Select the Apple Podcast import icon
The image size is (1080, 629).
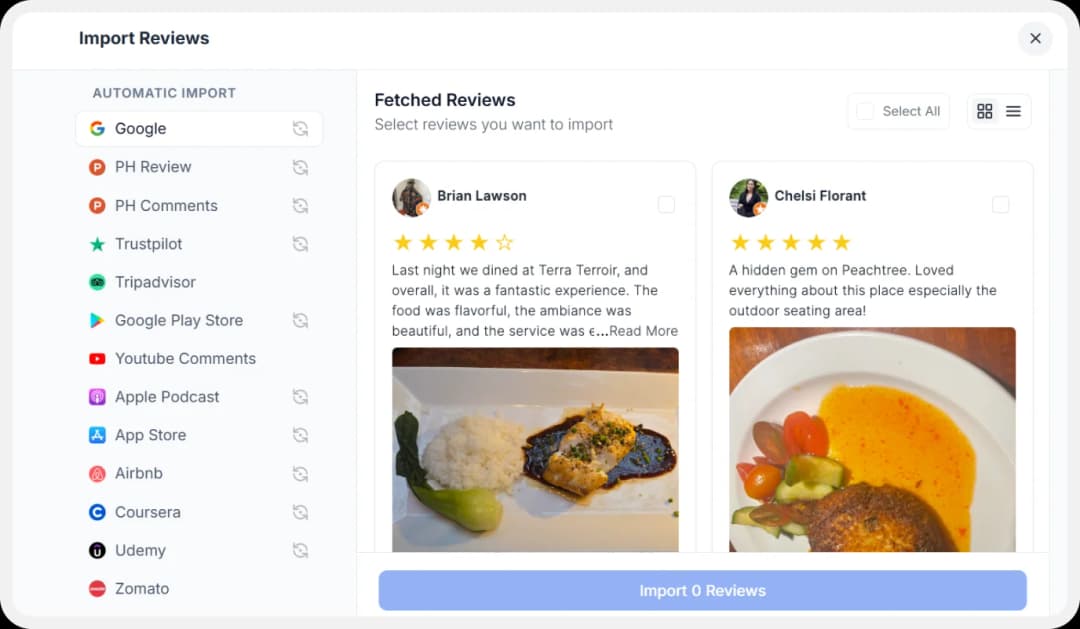coord(97,397)
